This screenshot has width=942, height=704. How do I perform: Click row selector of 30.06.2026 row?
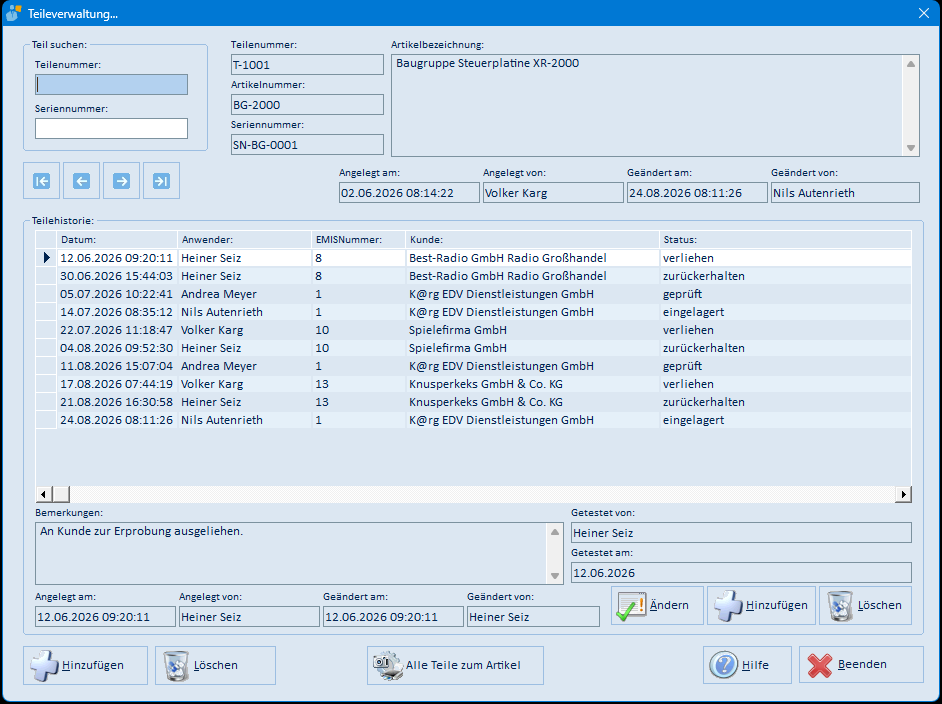pyautogui.click(x=46, y=276)
